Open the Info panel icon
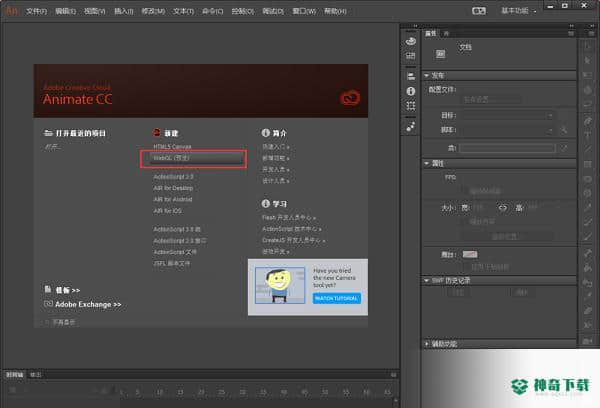The image size is (600, 408). (411, 91)
